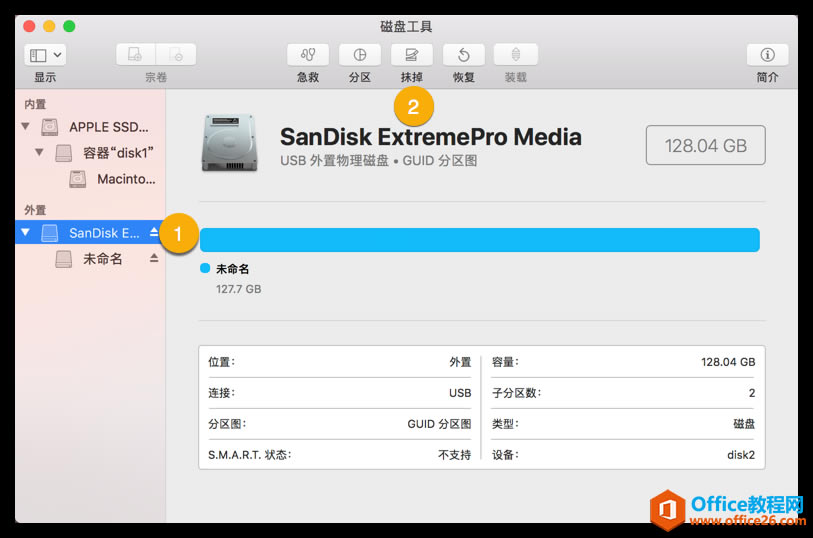Click the disk1 container icon
The image size is (813, 538).
pos(64,153)
